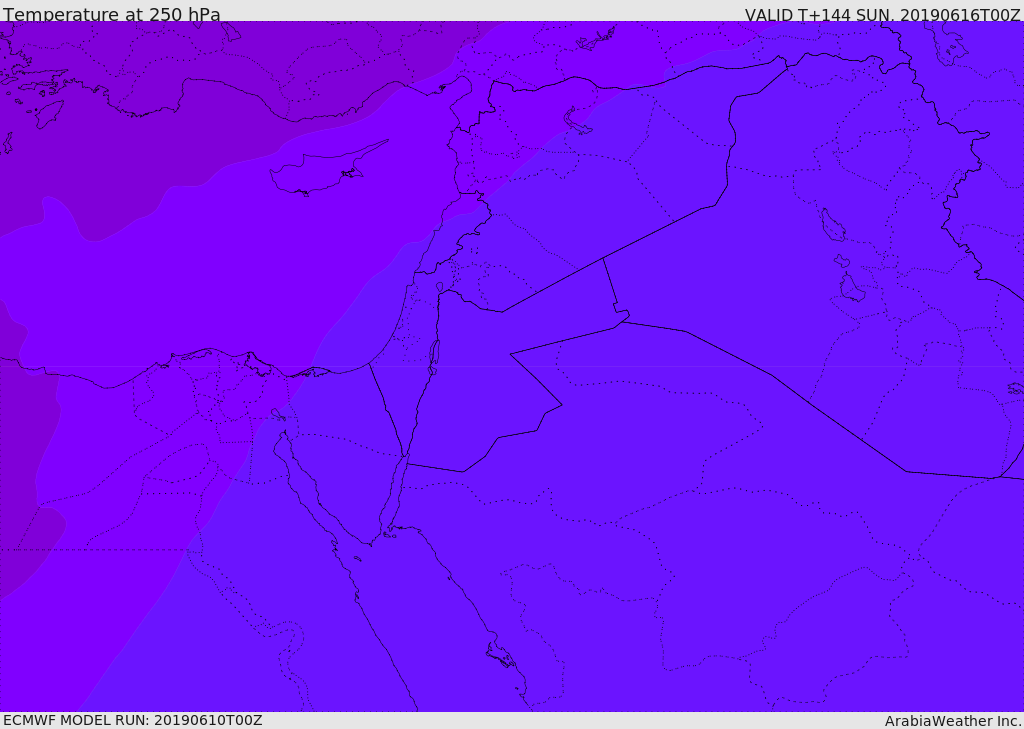Click the 'ArabiaWeather Inc' credit text
This screenshot has height=729, width=1024.
click(x=952, y=721)
